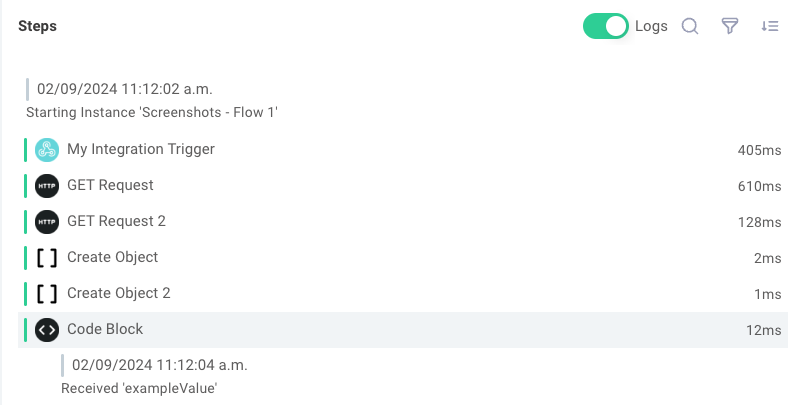Screen dimensions: 802x405
Task: Click the Code Block angle-brackets icon
Action: [47, 330]
